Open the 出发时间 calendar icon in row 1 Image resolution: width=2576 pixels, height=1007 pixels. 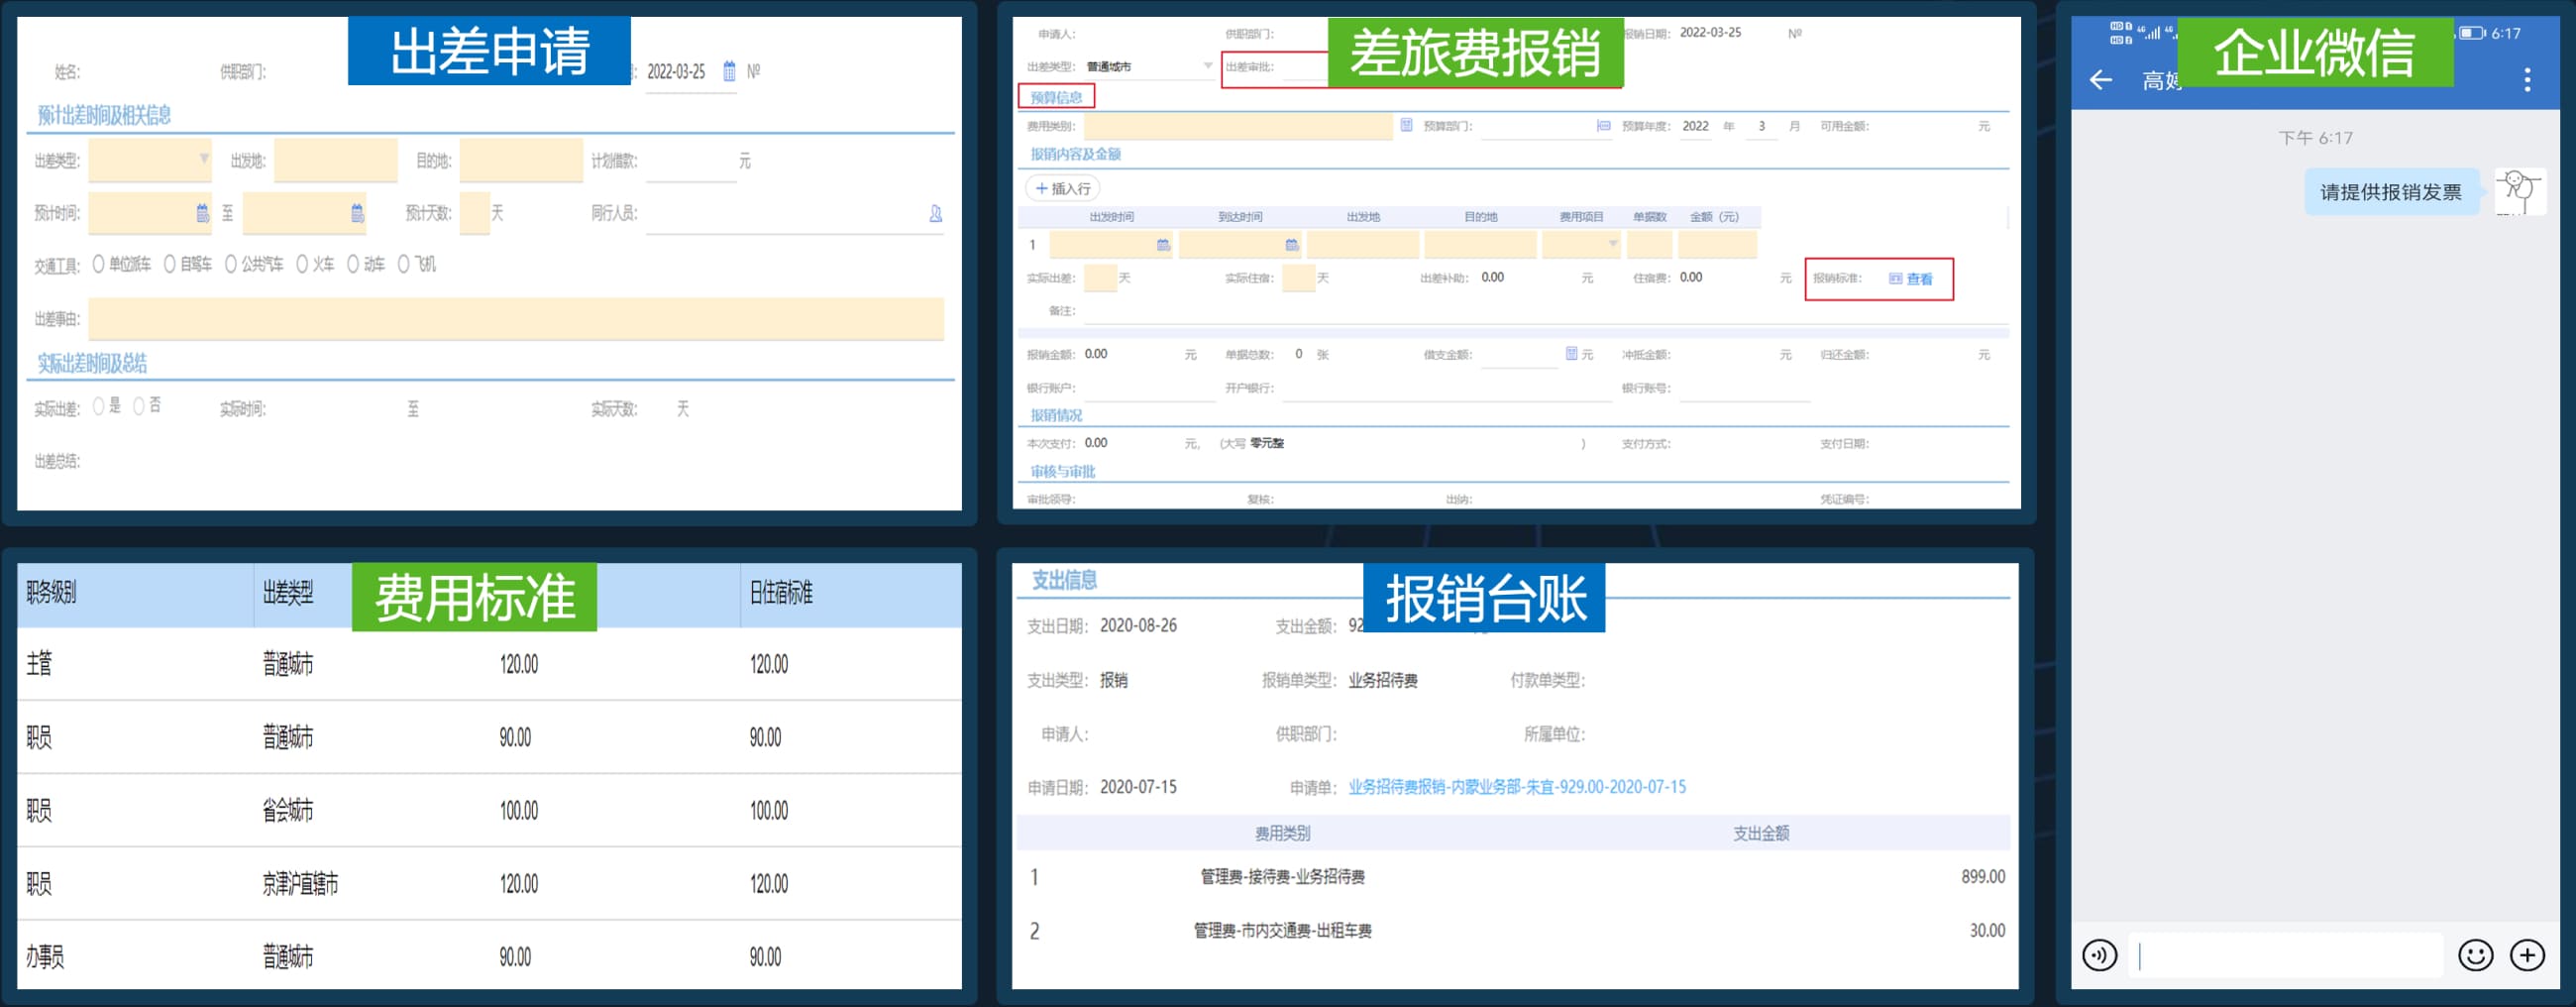(x=1163, y=245)
